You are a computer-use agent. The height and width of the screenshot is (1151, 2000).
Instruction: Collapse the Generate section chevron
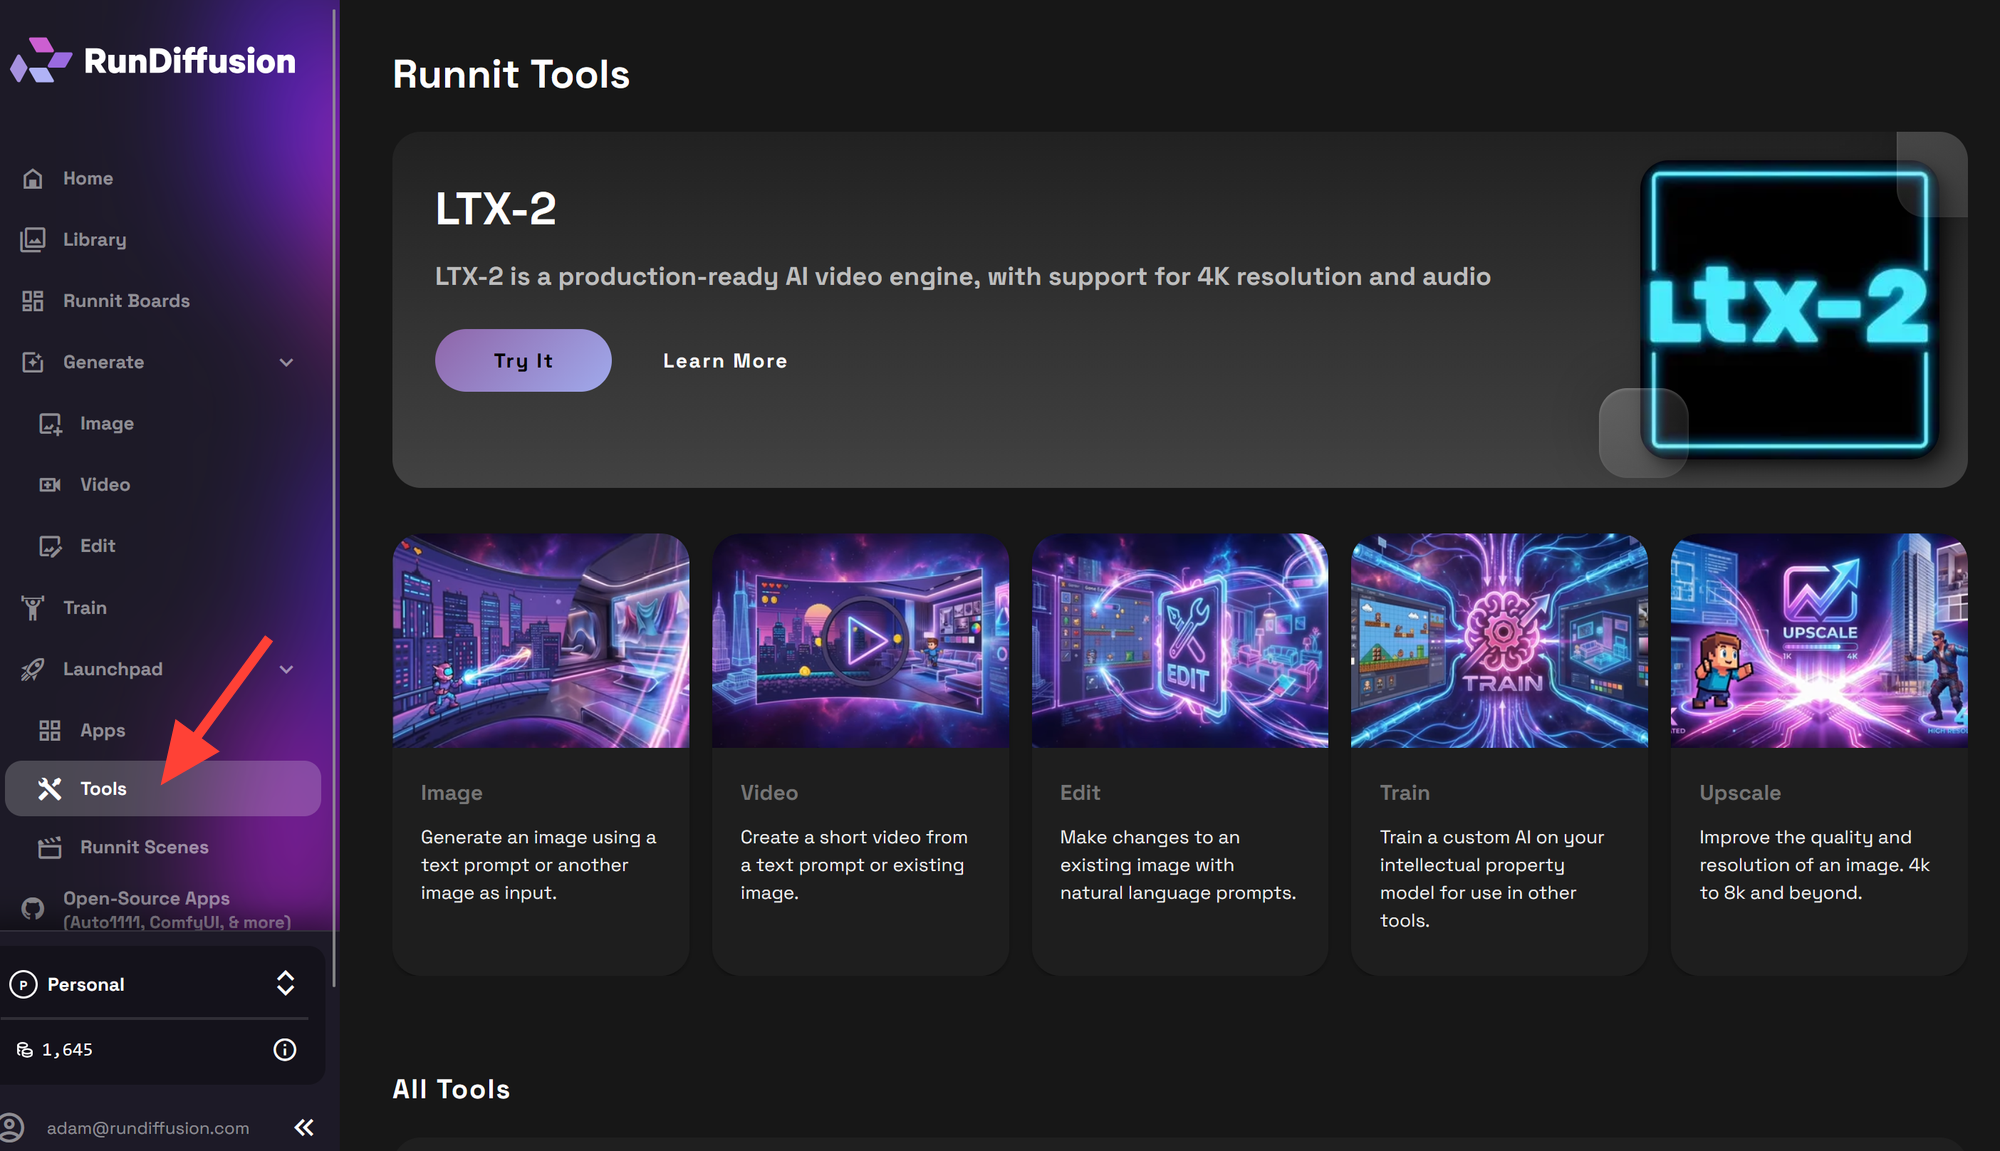click(x=286, y=362)
